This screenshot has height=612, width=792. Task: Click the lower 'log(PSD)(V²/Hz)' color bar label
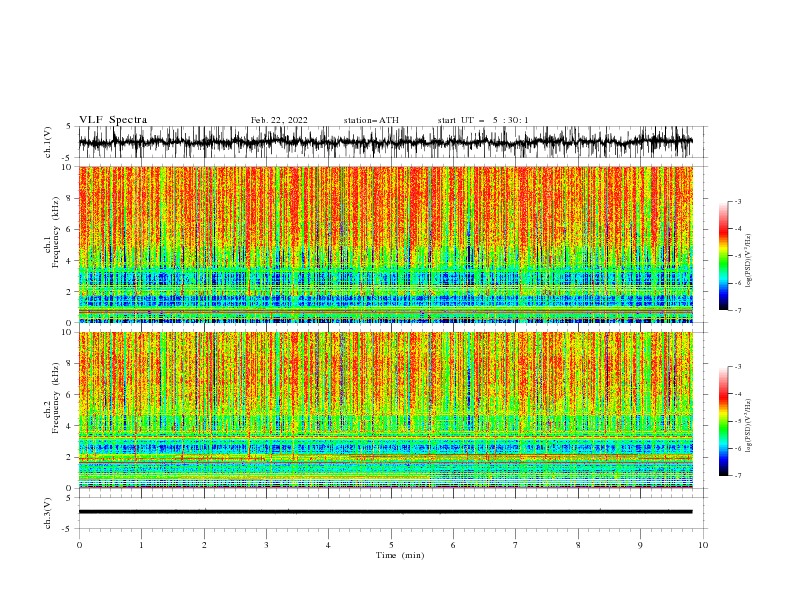click(x=749, y=426)
